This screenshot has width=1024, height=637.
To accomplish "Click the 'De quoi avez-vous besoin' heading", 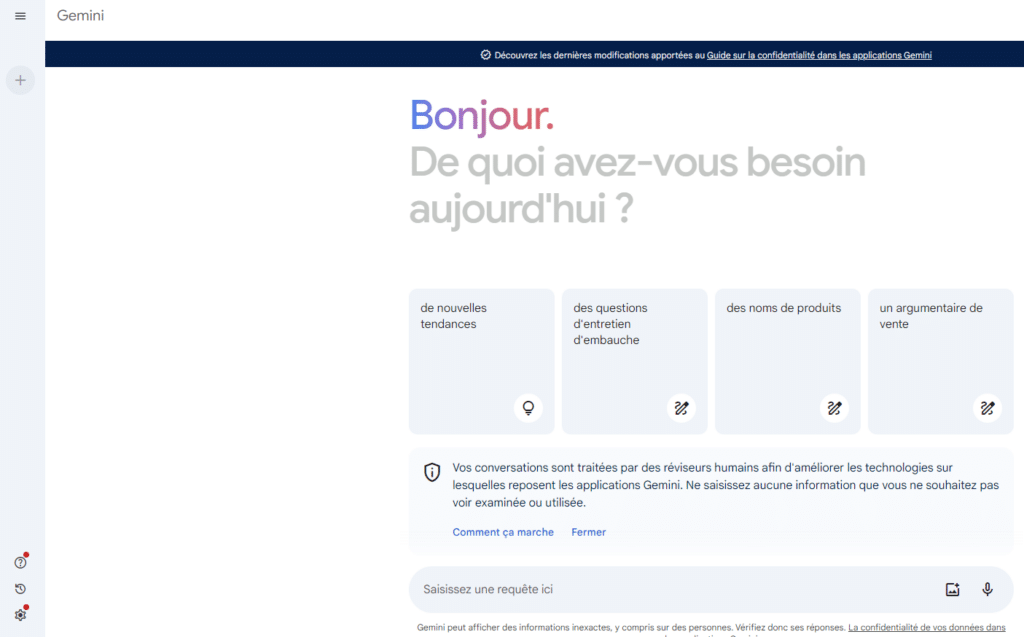I will click(637, 185).
